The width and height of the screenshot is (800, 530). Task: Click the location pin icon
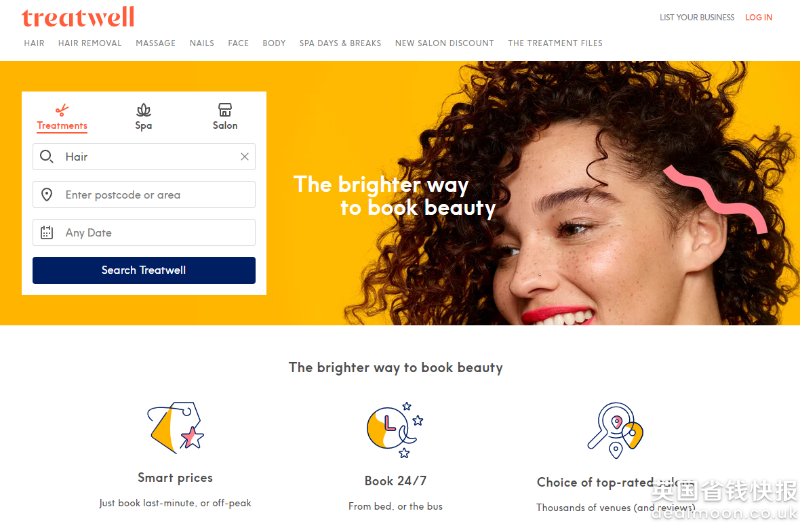tap(46, 194)
